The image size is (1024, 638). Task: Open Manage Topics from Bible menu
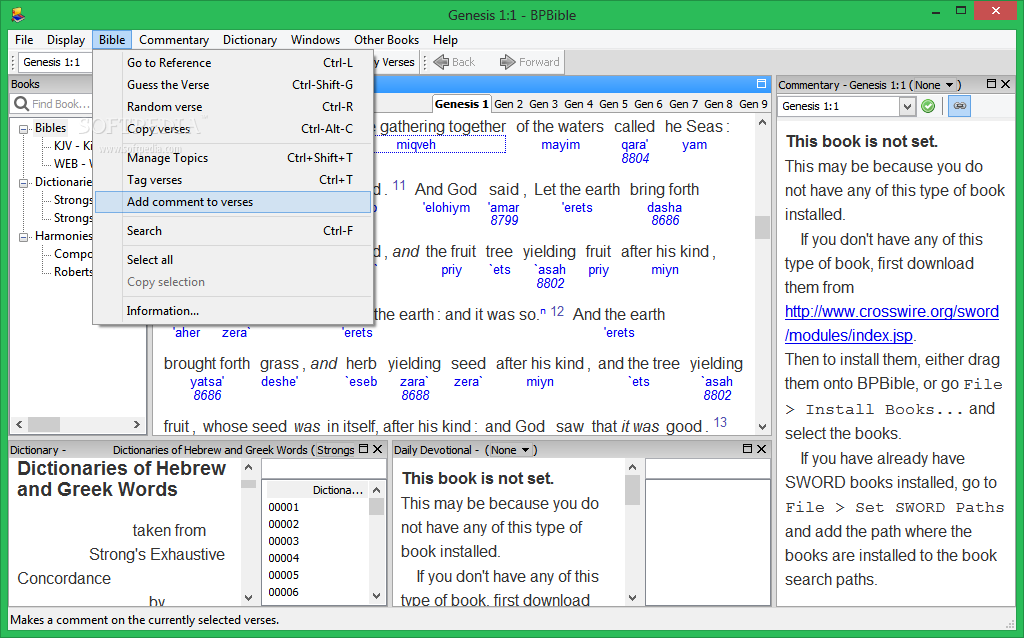click(233, 157)
